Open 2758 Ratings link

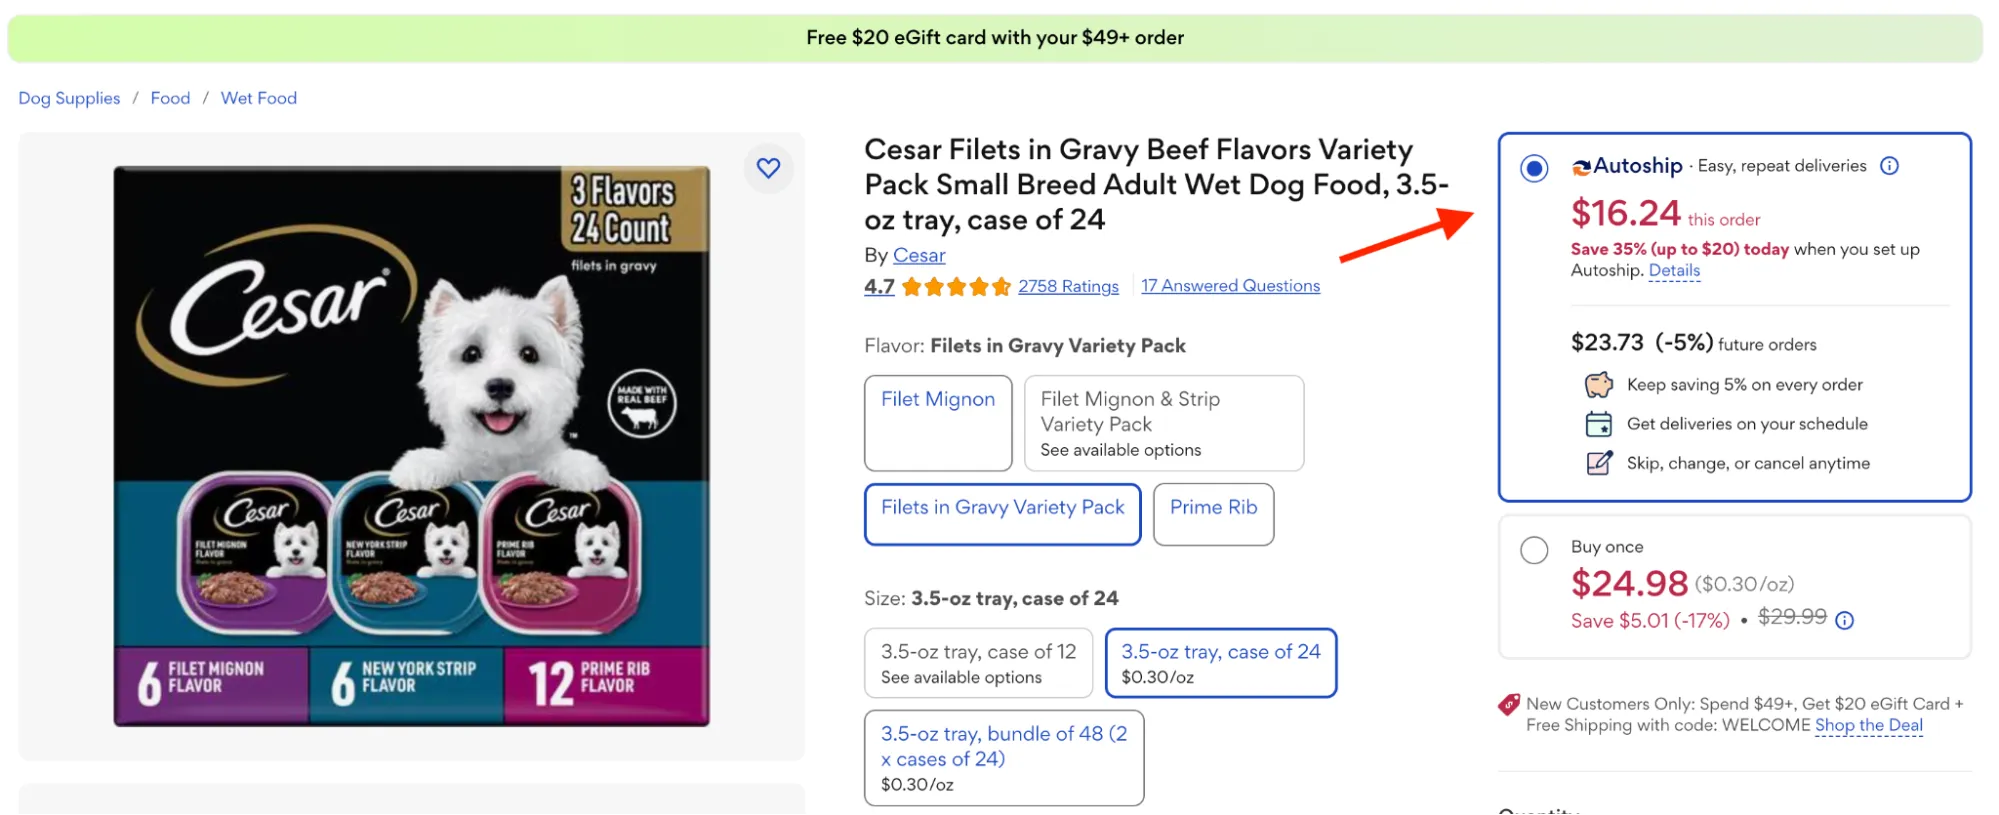[1068, 286]
